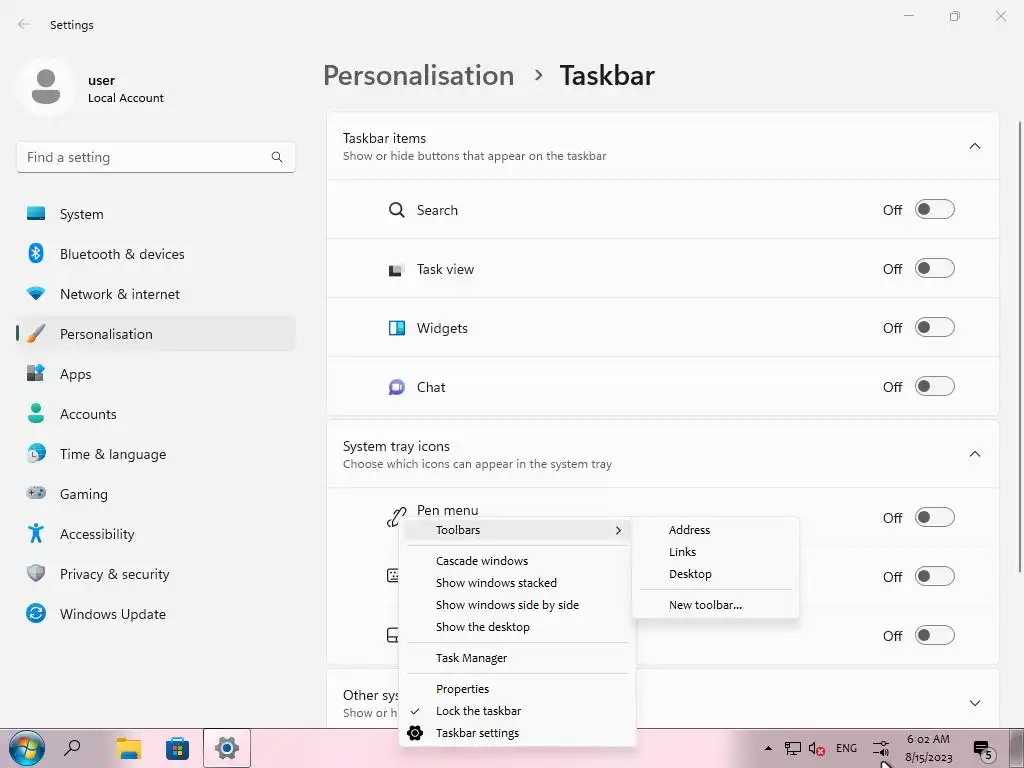Open Windows Update settings

tap(155, 614)
